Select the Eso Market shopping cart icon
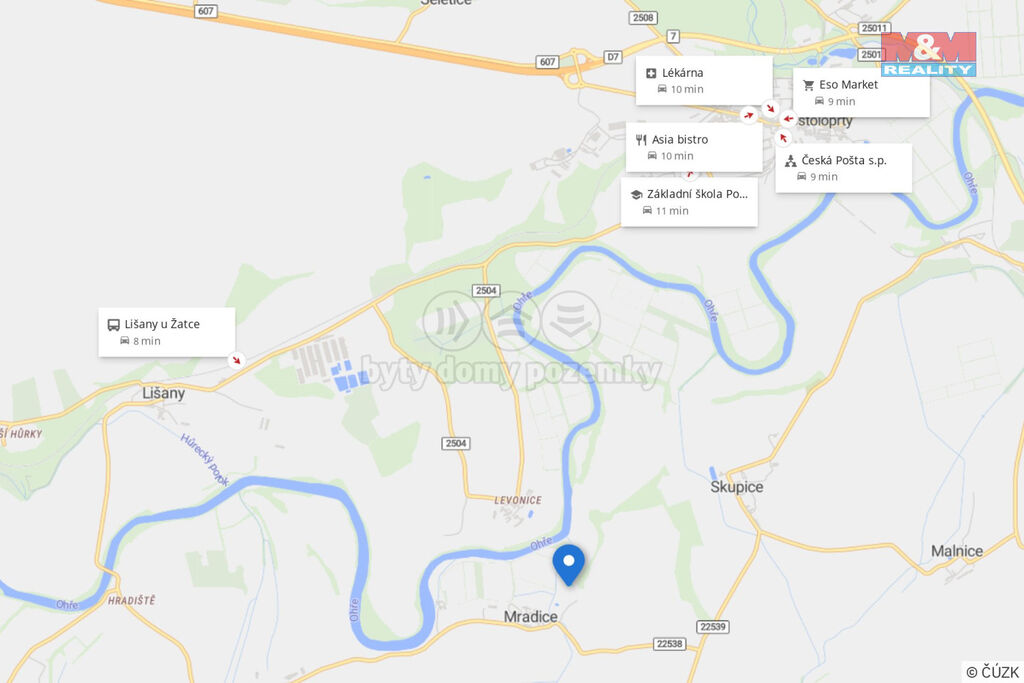The image size is (1024, 683). coord(808,85)
